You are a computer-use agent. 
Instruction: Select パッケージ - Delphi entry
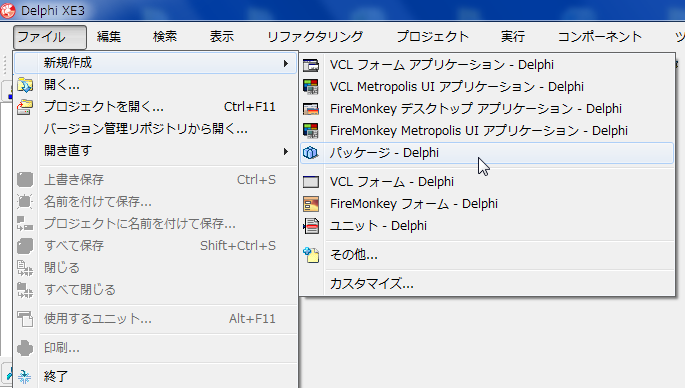487,153
